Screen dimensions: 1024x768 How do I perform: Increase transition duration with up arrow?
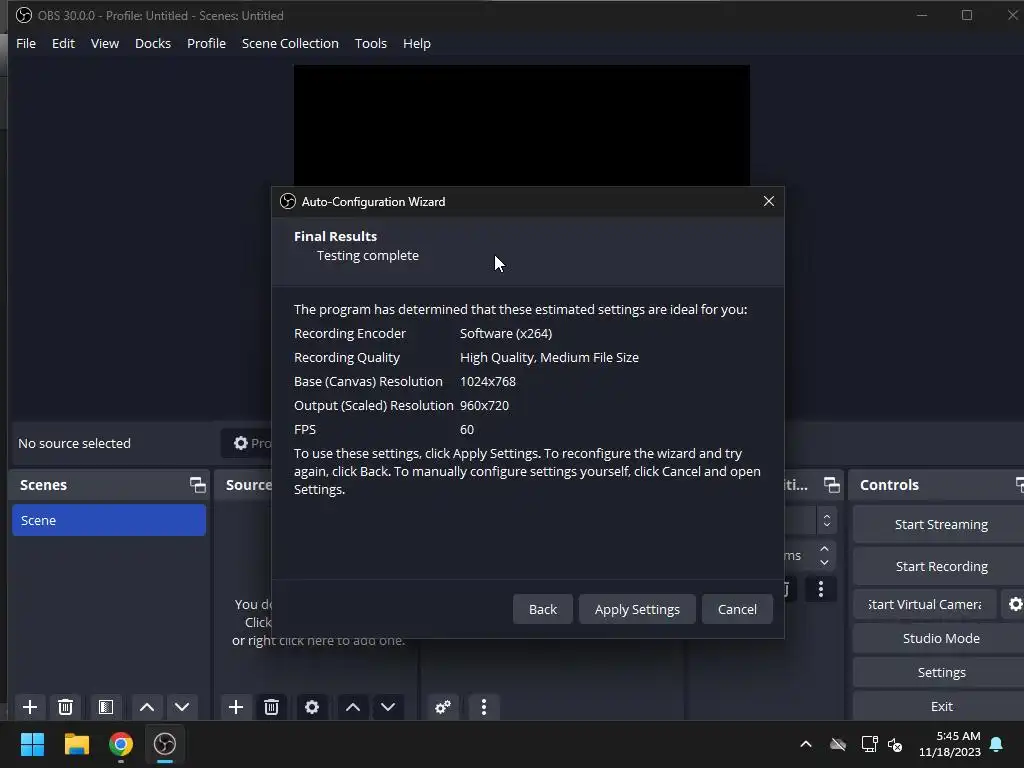tap(824, 549)
